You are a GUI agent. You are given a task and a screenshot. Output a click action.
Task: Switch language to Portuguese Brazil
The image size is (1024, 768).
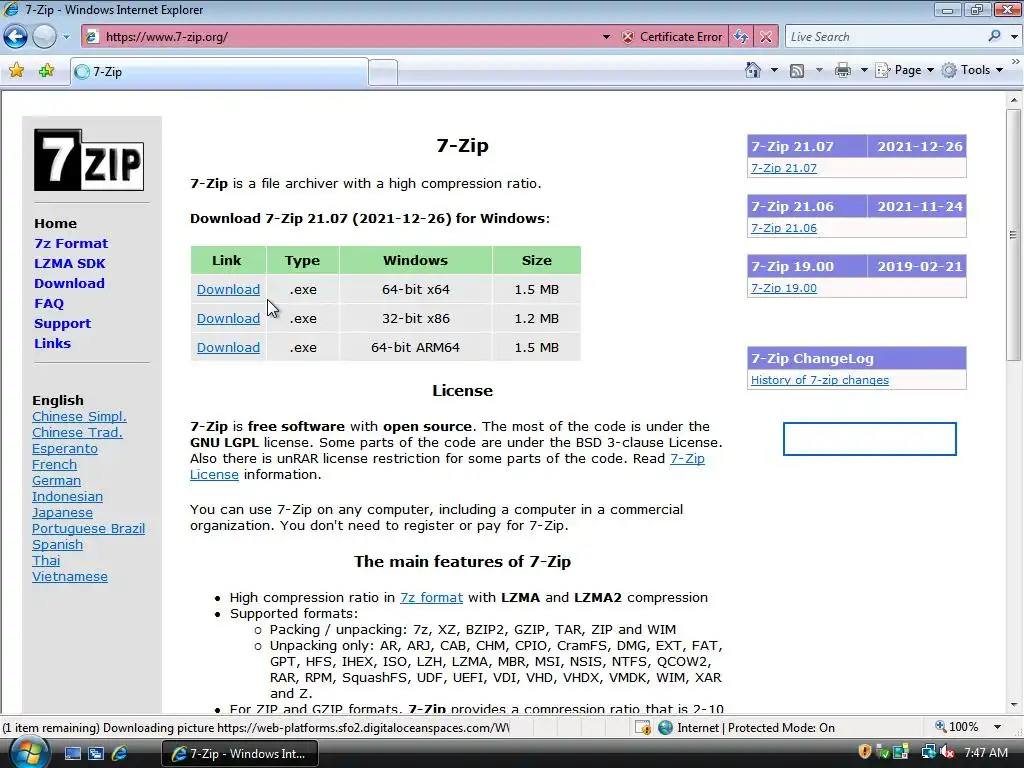tap(88, 528)
